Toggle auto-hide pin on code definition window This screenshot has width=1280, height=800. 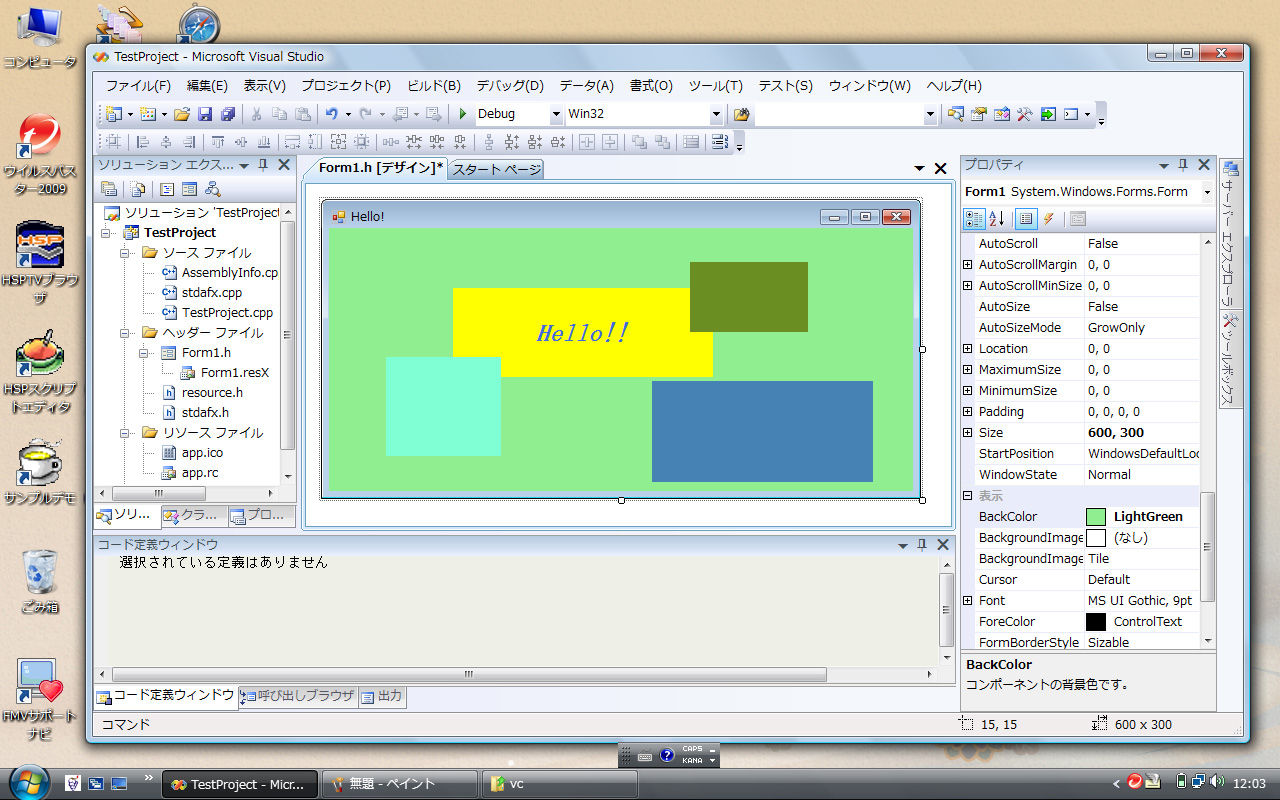click(x=921, y=545)
